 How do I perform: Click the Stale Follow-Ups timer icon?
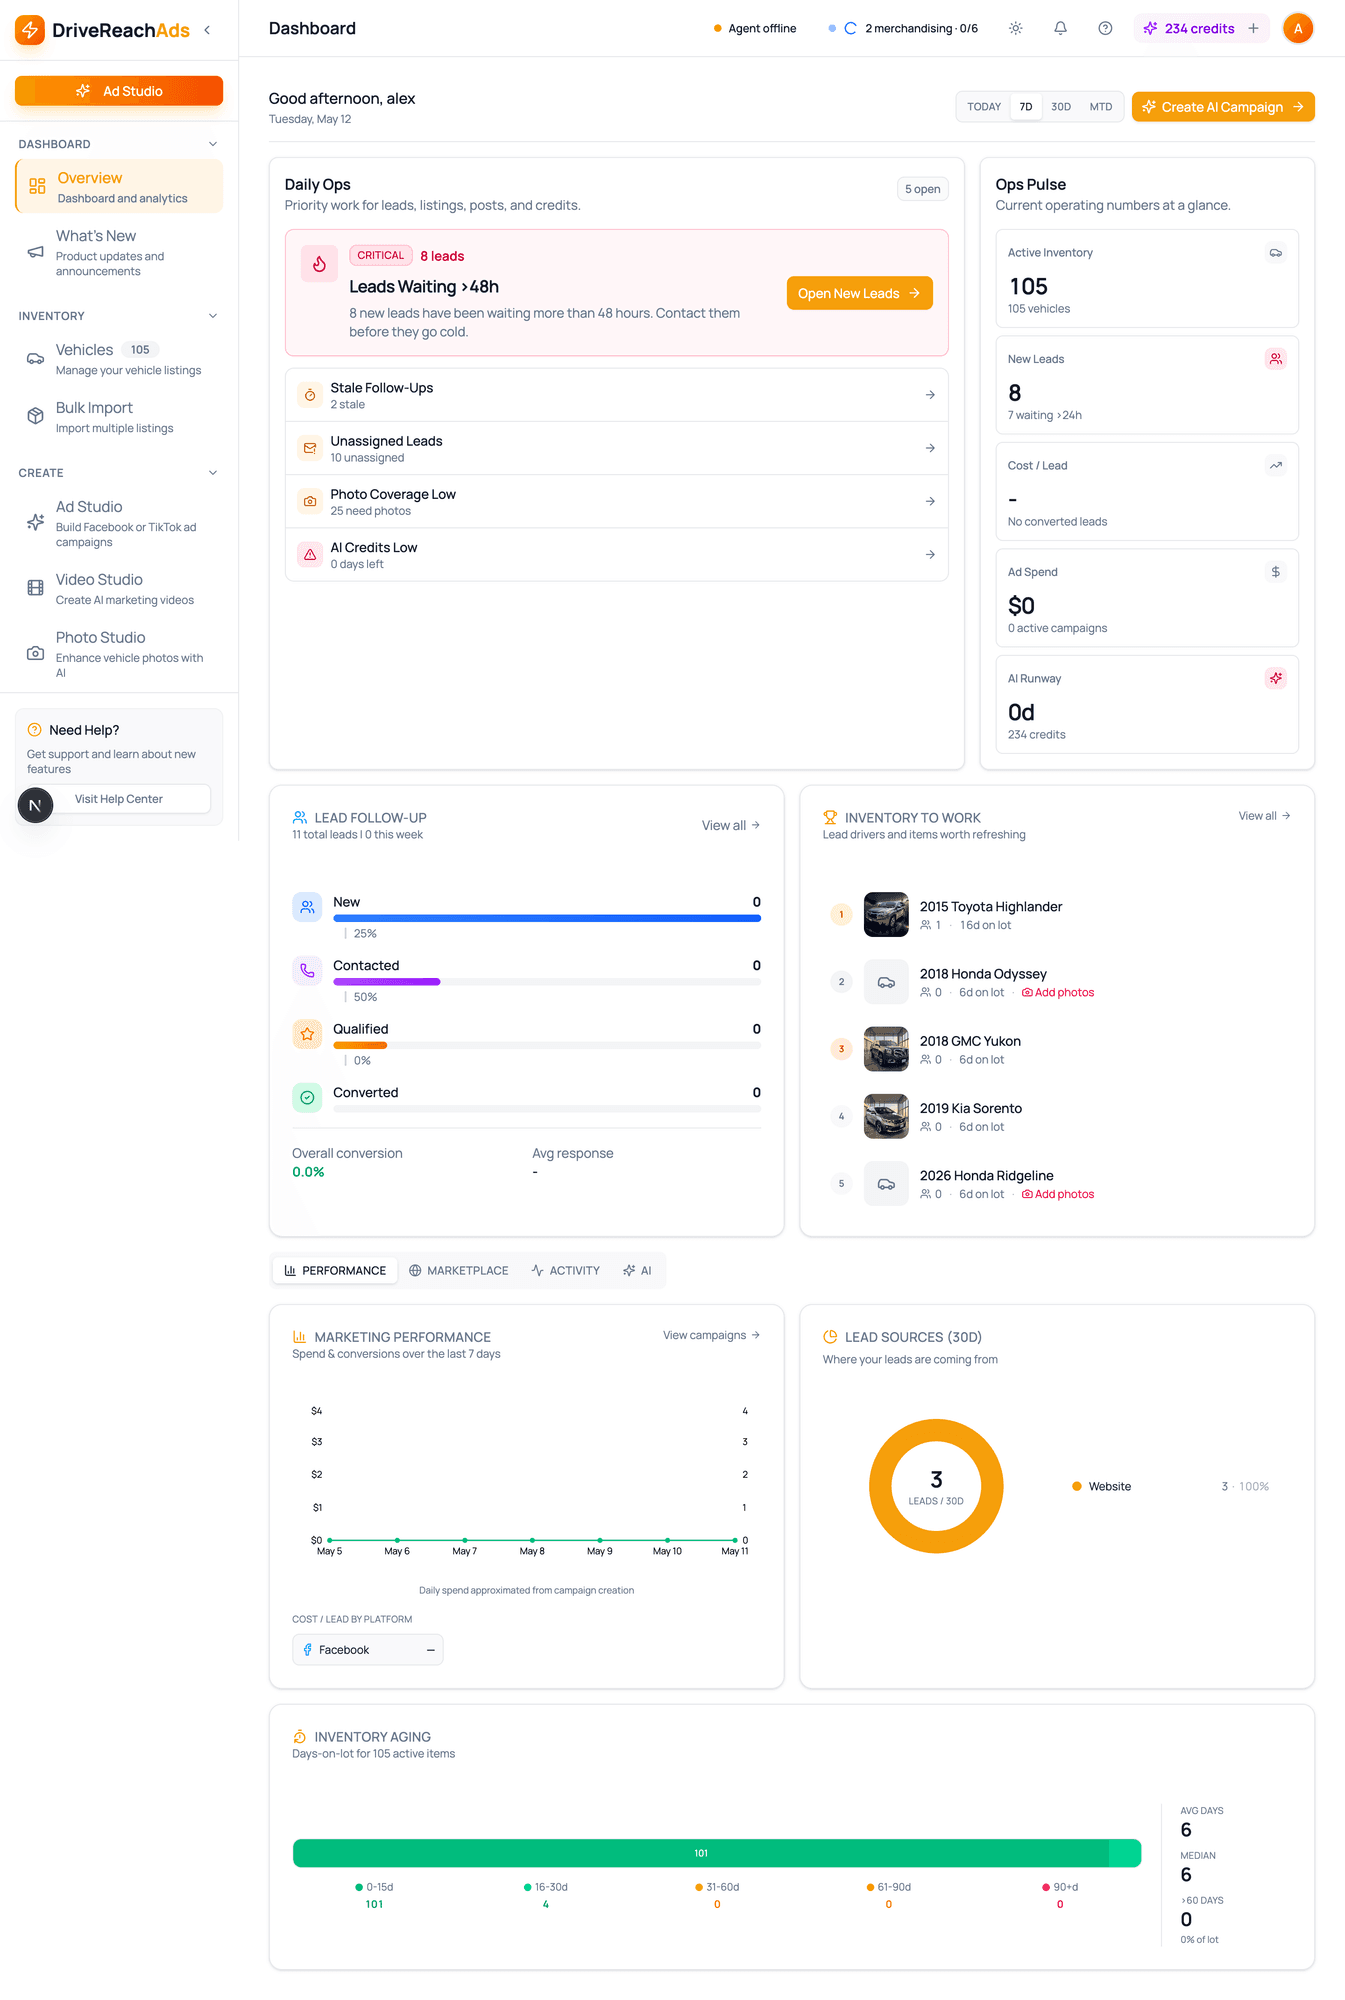tap(310, 395)
